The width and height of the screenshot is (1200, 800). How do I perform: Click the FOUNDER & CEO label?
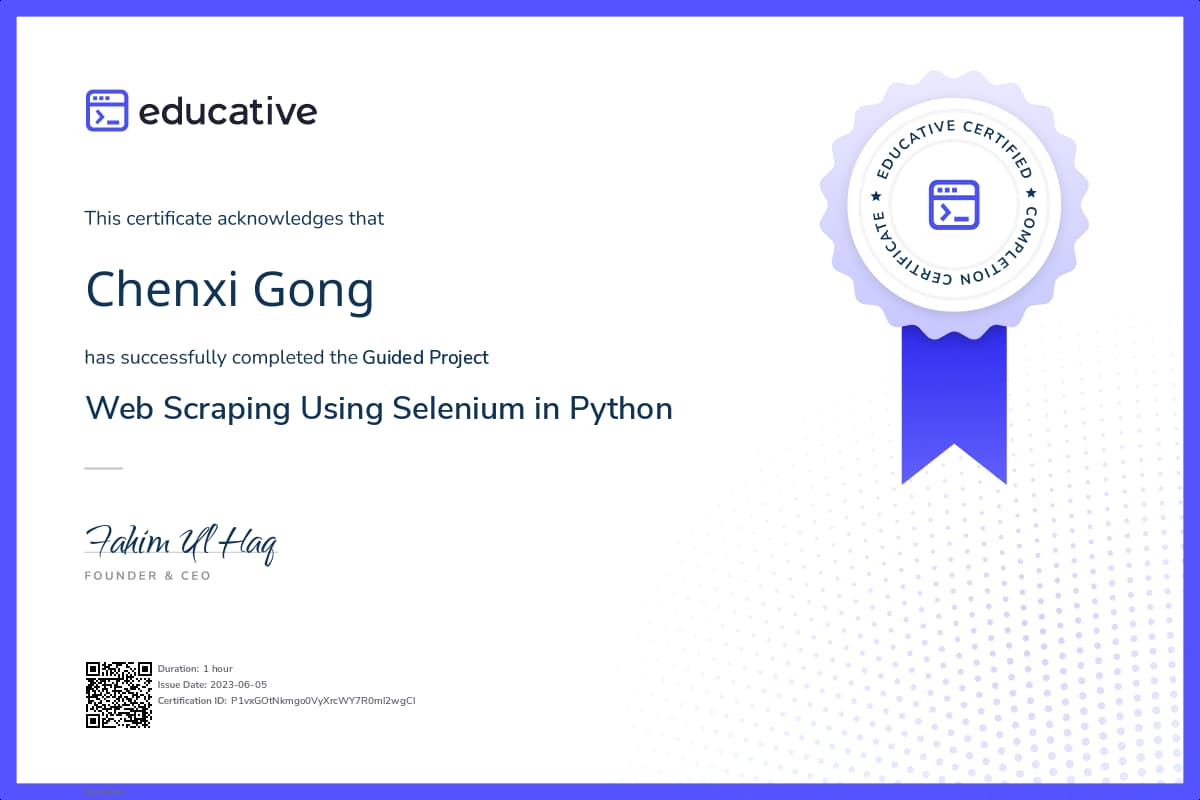(x=148, y=576)
